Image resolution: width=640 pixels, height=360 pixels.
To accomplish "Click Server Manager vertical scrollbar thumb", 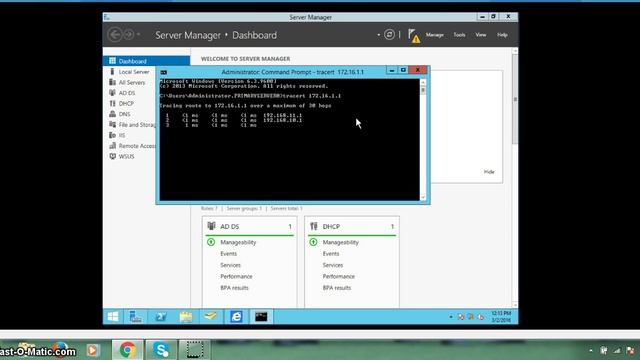I will pos(515,99).
